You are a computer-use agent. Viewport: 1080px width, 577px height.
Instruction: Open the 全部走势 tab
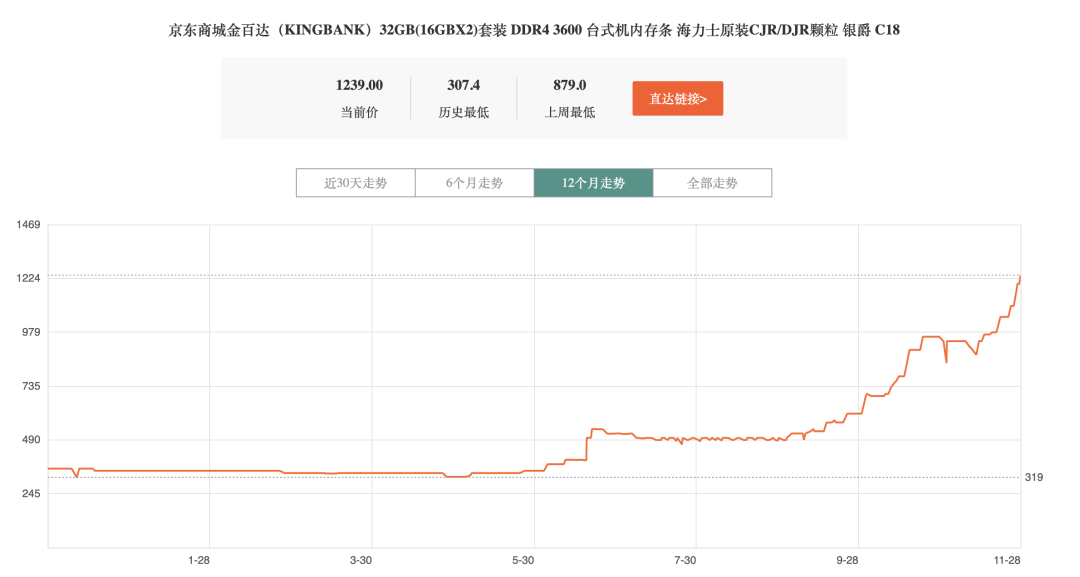point(712,183)
